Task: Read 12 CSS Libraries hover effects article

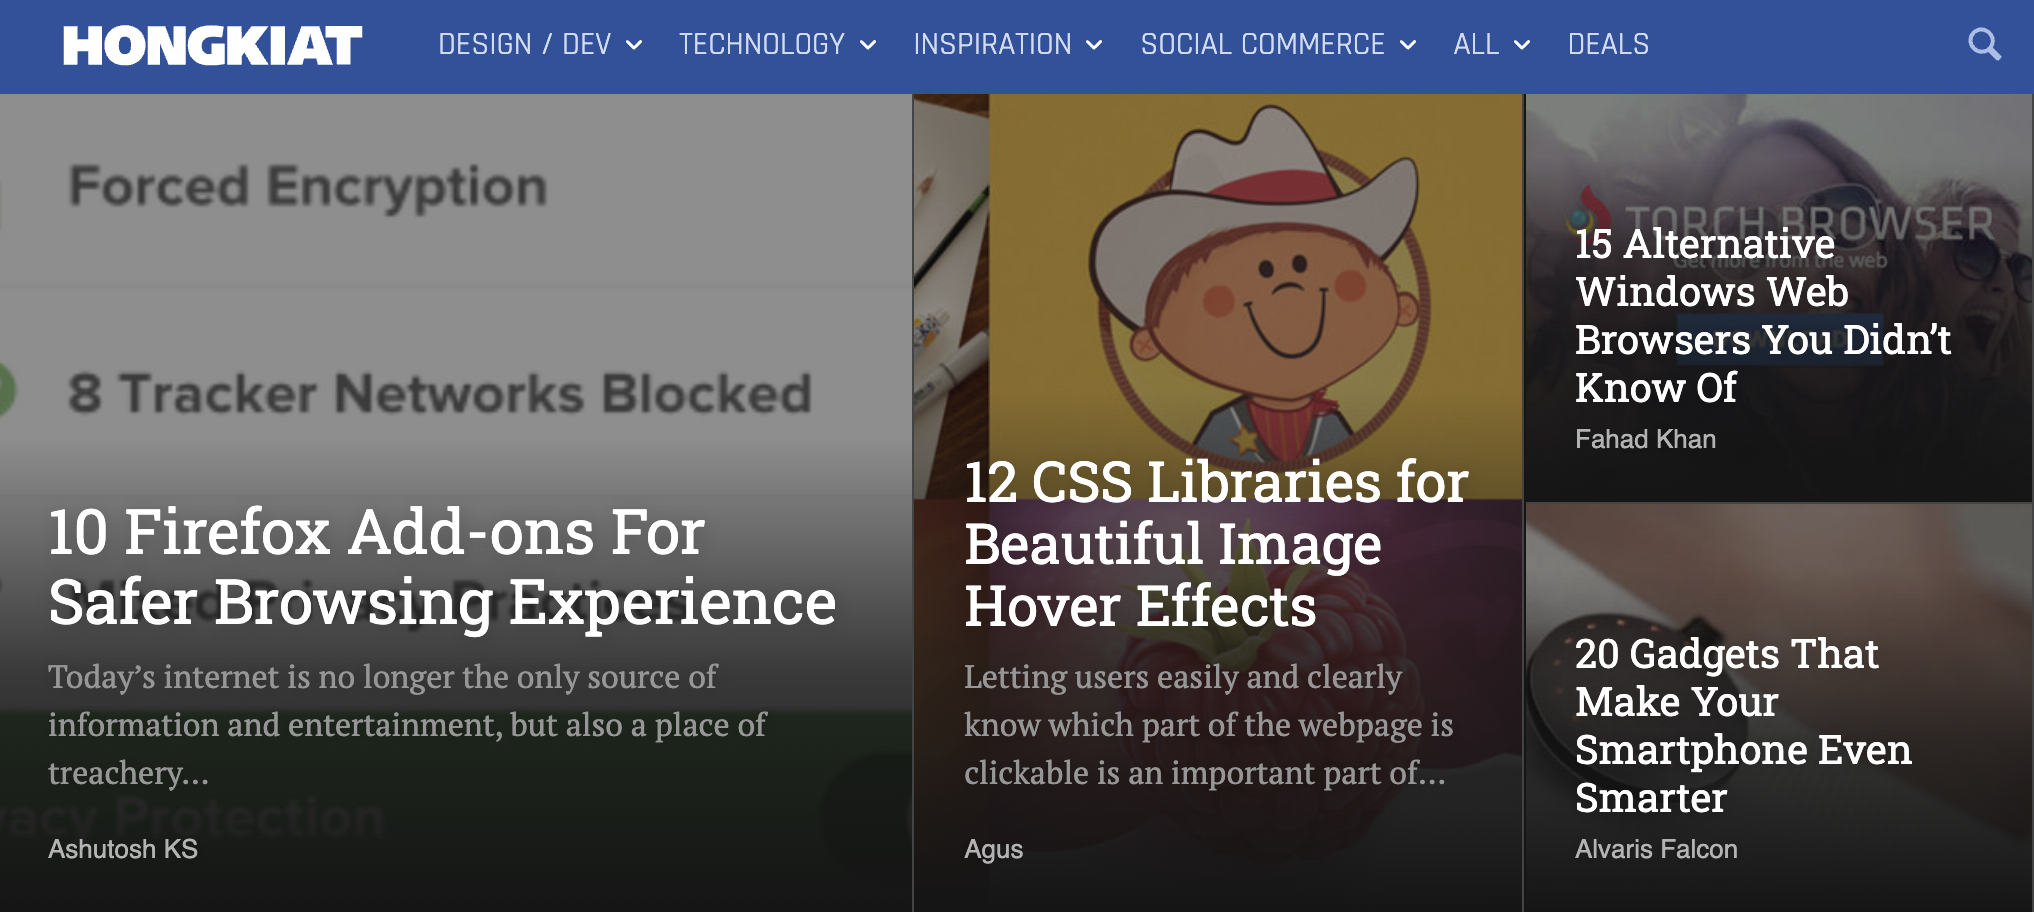Action: pyautogui.click(x=1216, y=544)
